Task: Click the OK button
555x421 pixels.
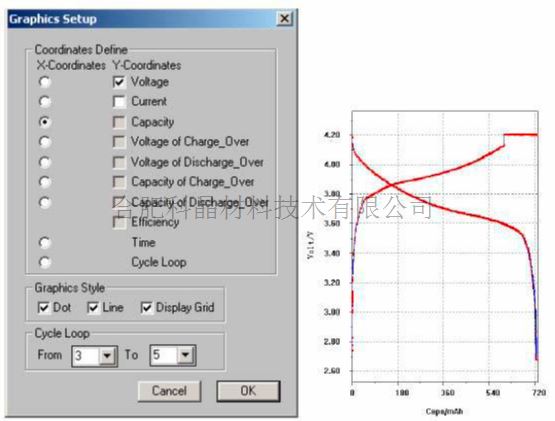Action: click(248, 391)
